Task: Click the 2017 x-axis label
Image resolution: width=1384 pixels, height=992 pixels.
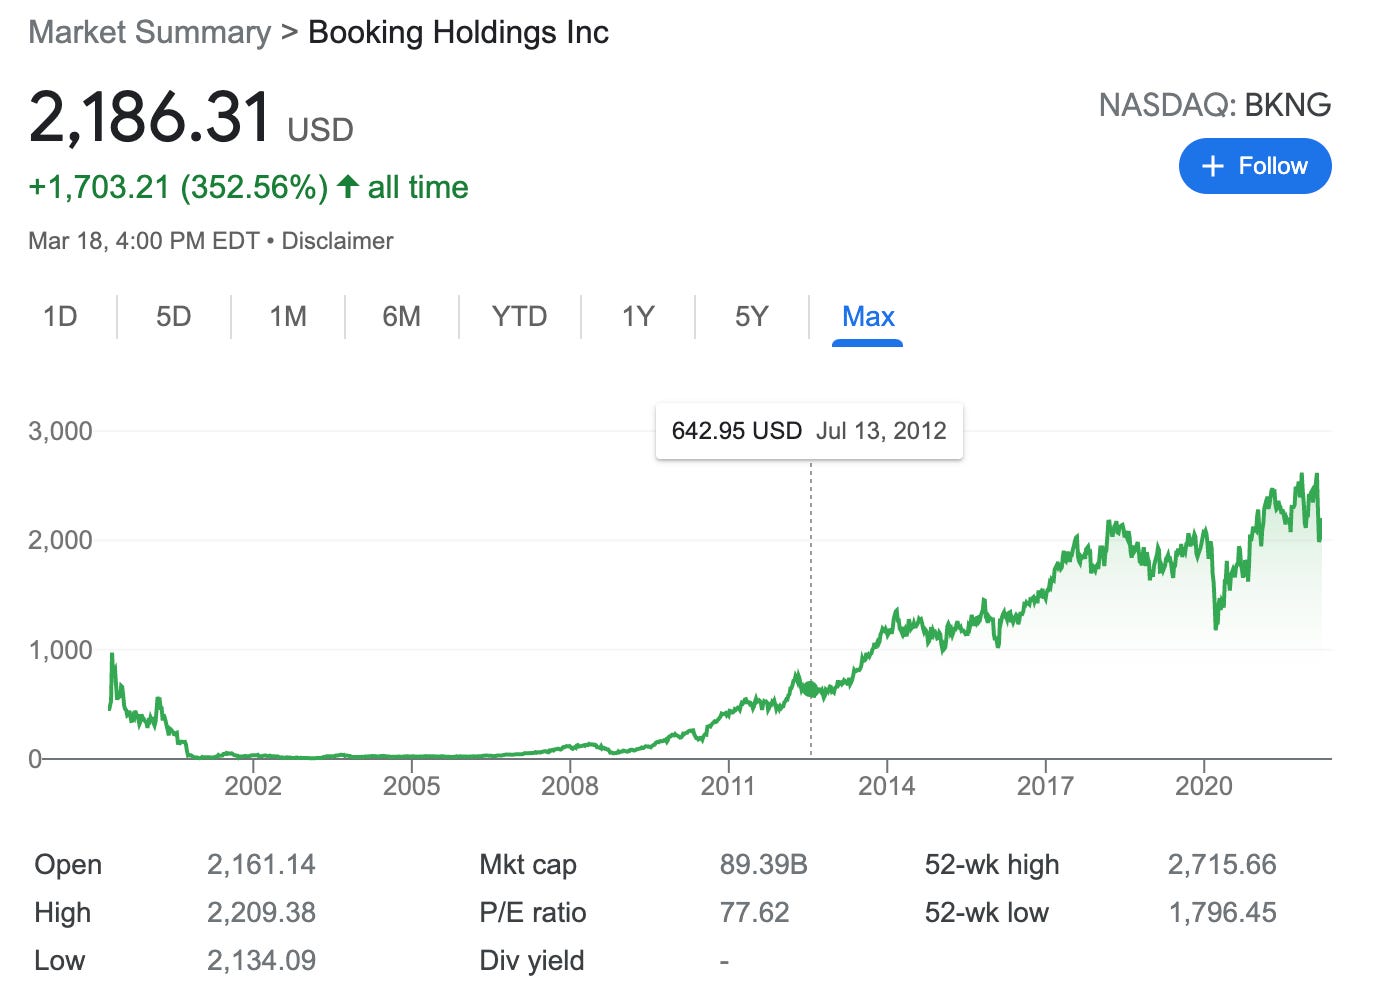Action: coord(1045,786)
